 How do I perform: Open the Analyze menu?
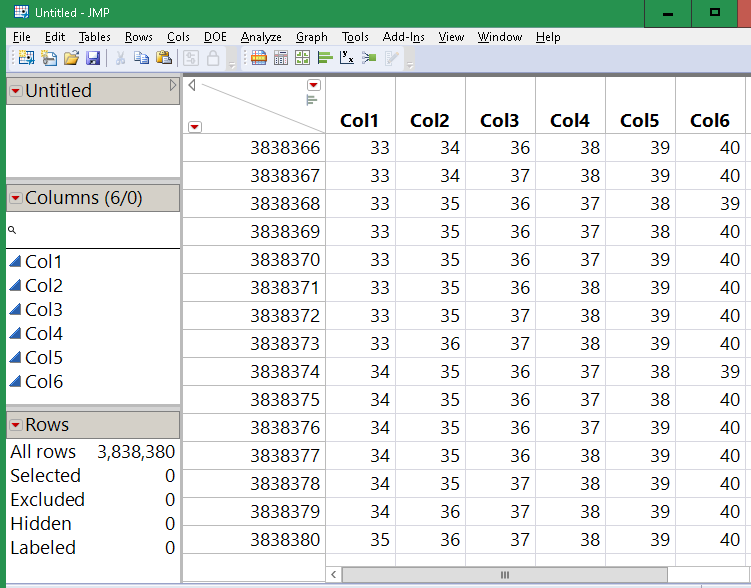(261, 37)
